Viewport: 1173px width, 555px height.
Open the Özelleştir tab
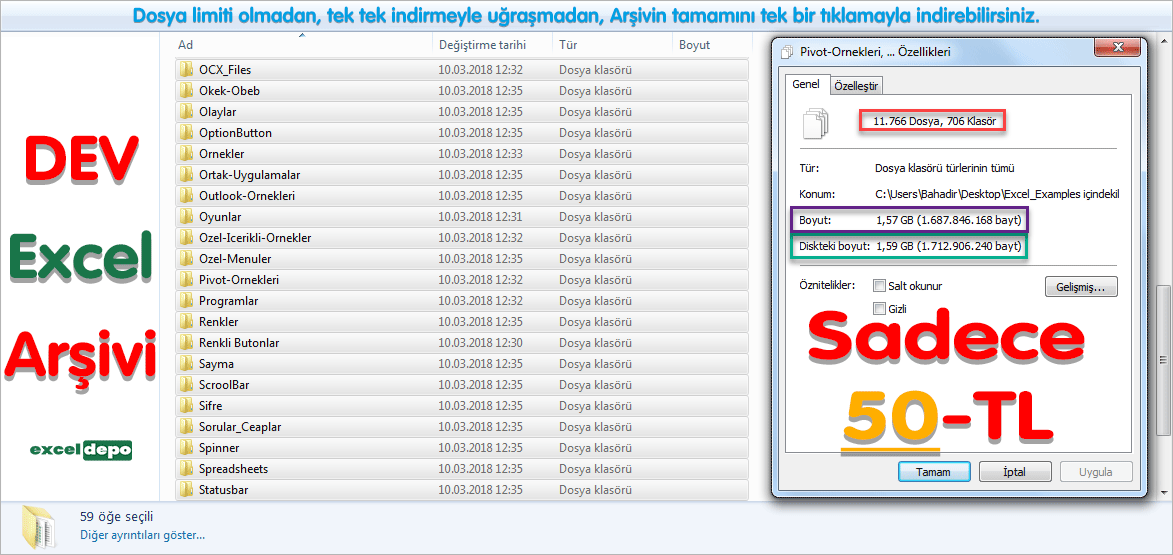click(x=856, y=86)
